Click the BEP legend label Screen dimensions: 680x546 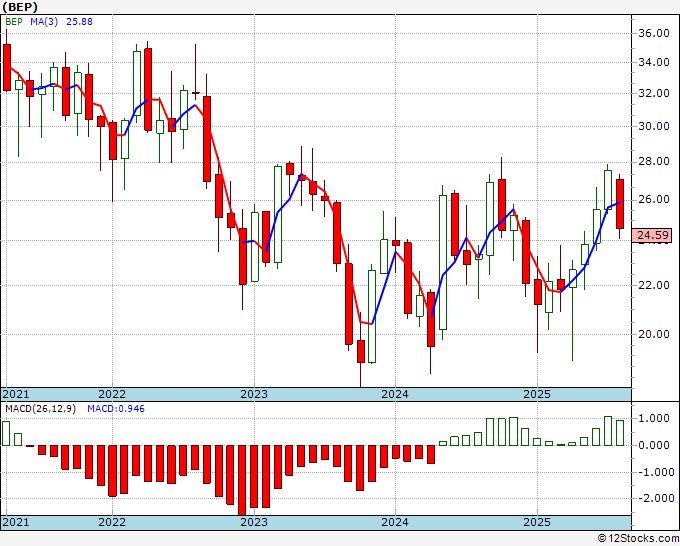tap(14, 22)
